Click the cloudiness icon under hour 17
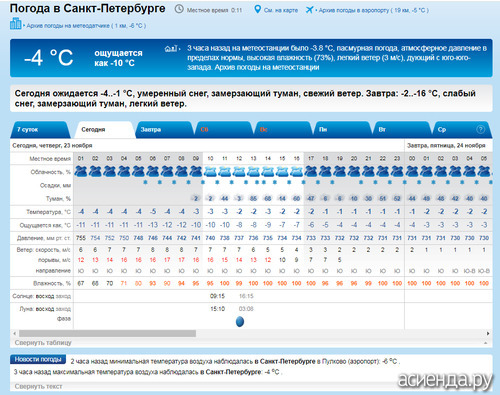The width and height of the screenshot is (500, 395). click(x=311, y=172)
